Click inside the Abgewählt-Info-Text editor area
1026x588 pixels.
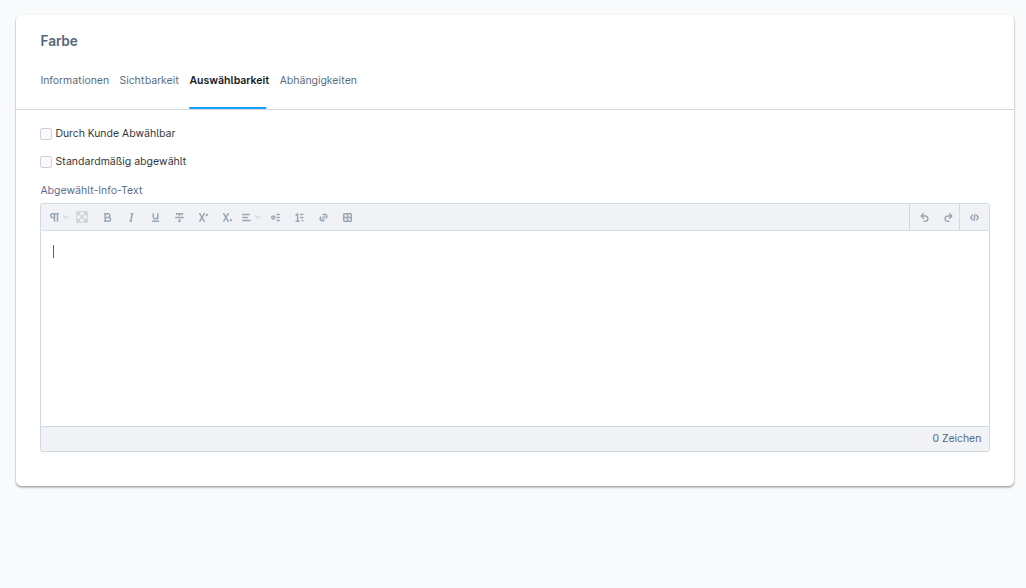(x=515, y=328)
